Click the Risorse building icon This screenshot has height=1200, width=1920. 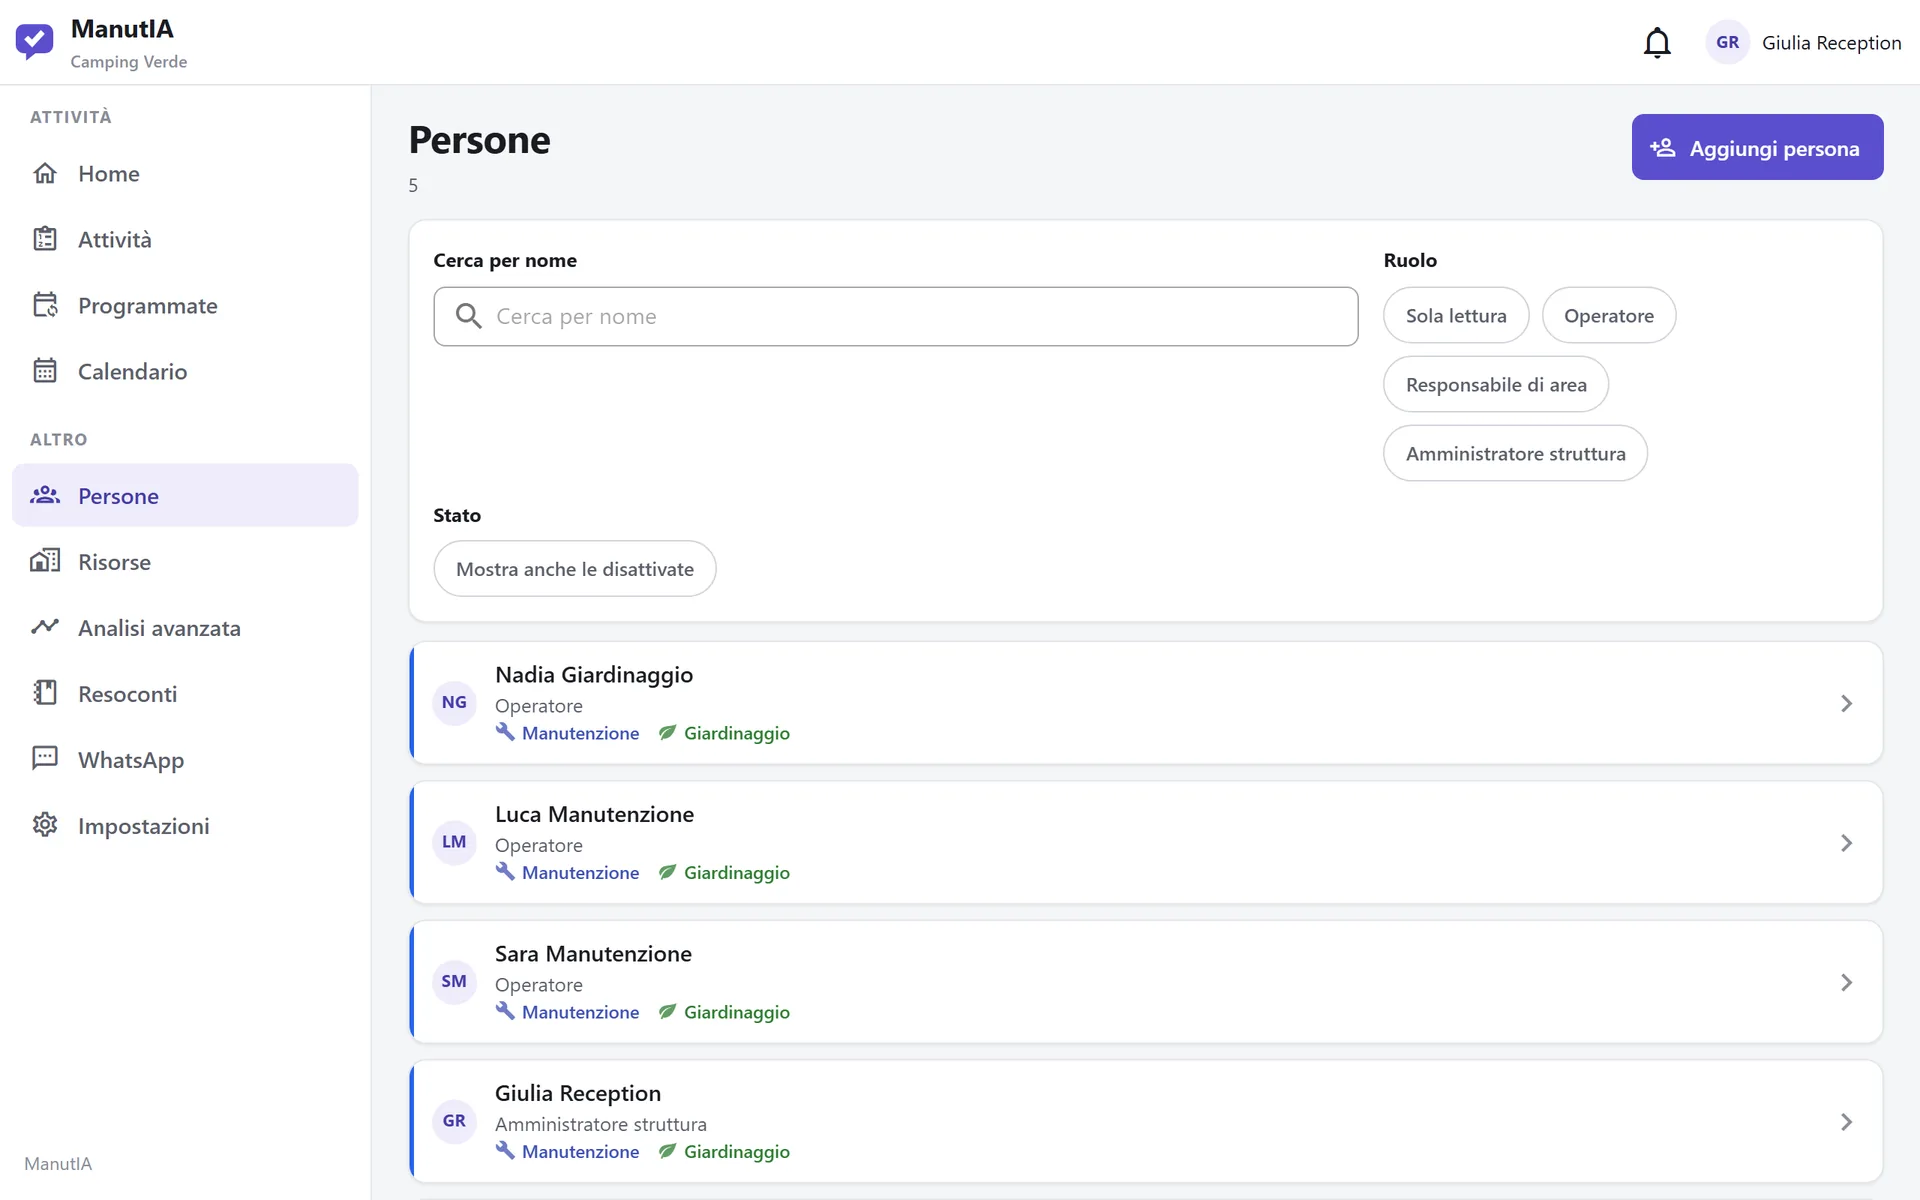(45, 561)
